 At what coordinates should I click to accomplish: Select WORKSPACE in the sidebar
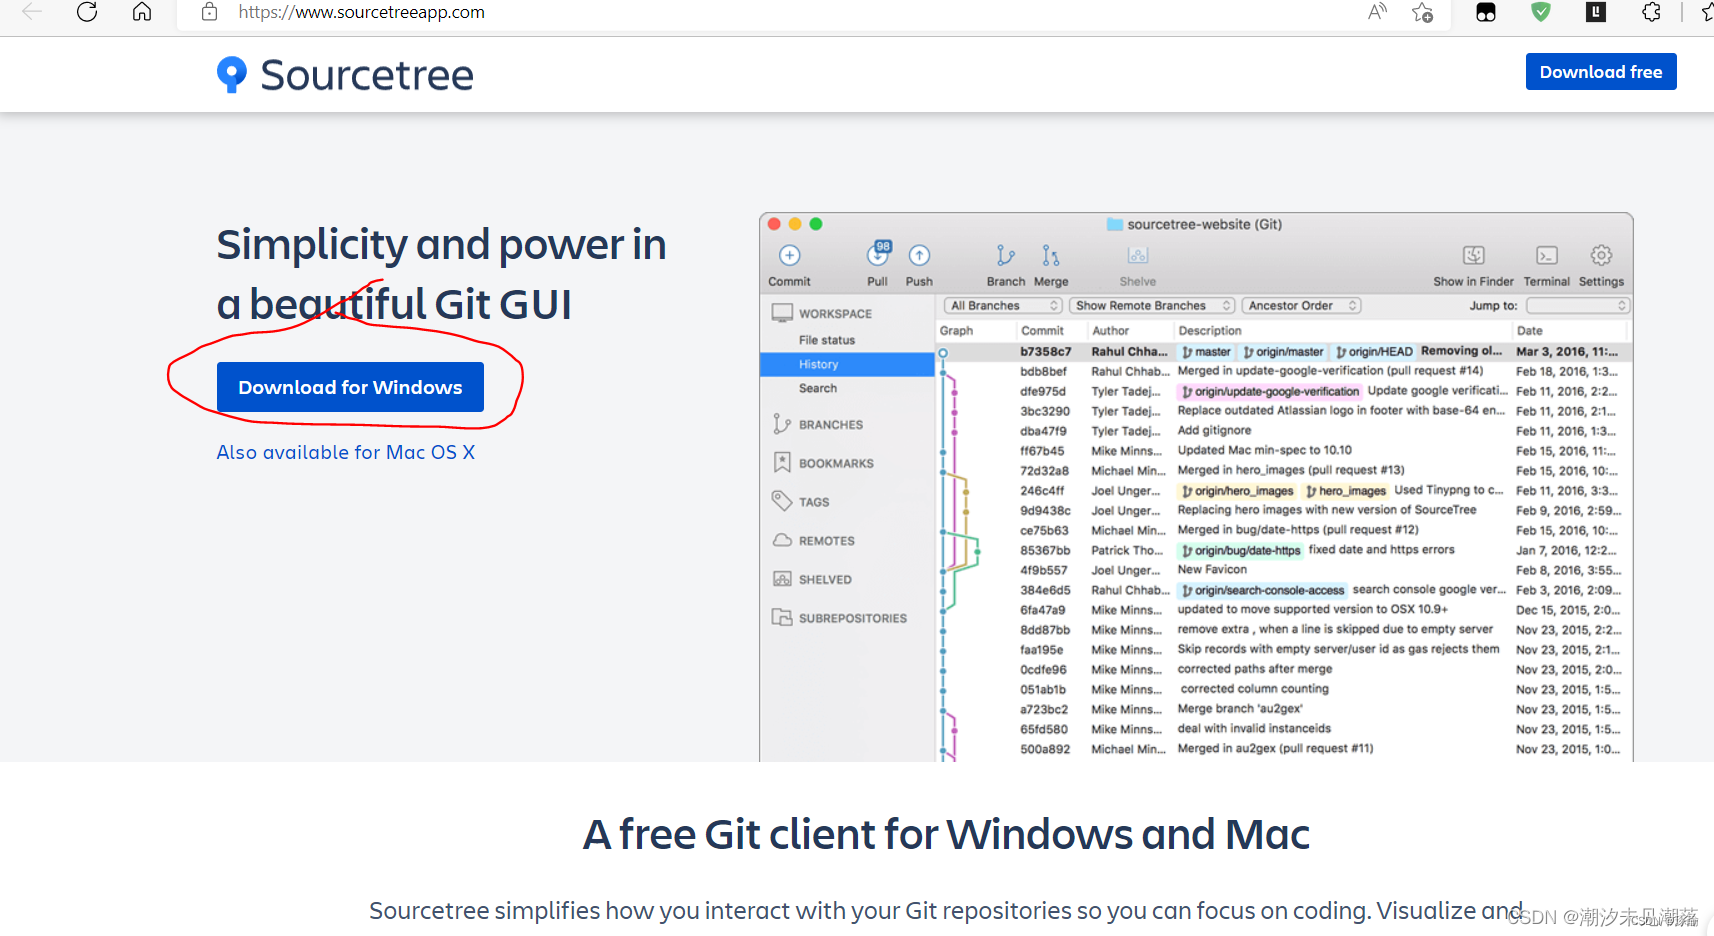(835, 314)
